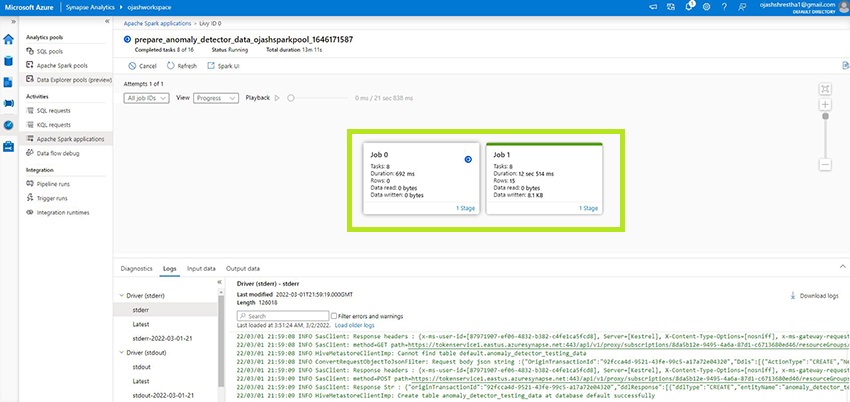This screenshot has width=850, height=402.
Task: Open directories and subscriptions icon
Action: [671, 7]
